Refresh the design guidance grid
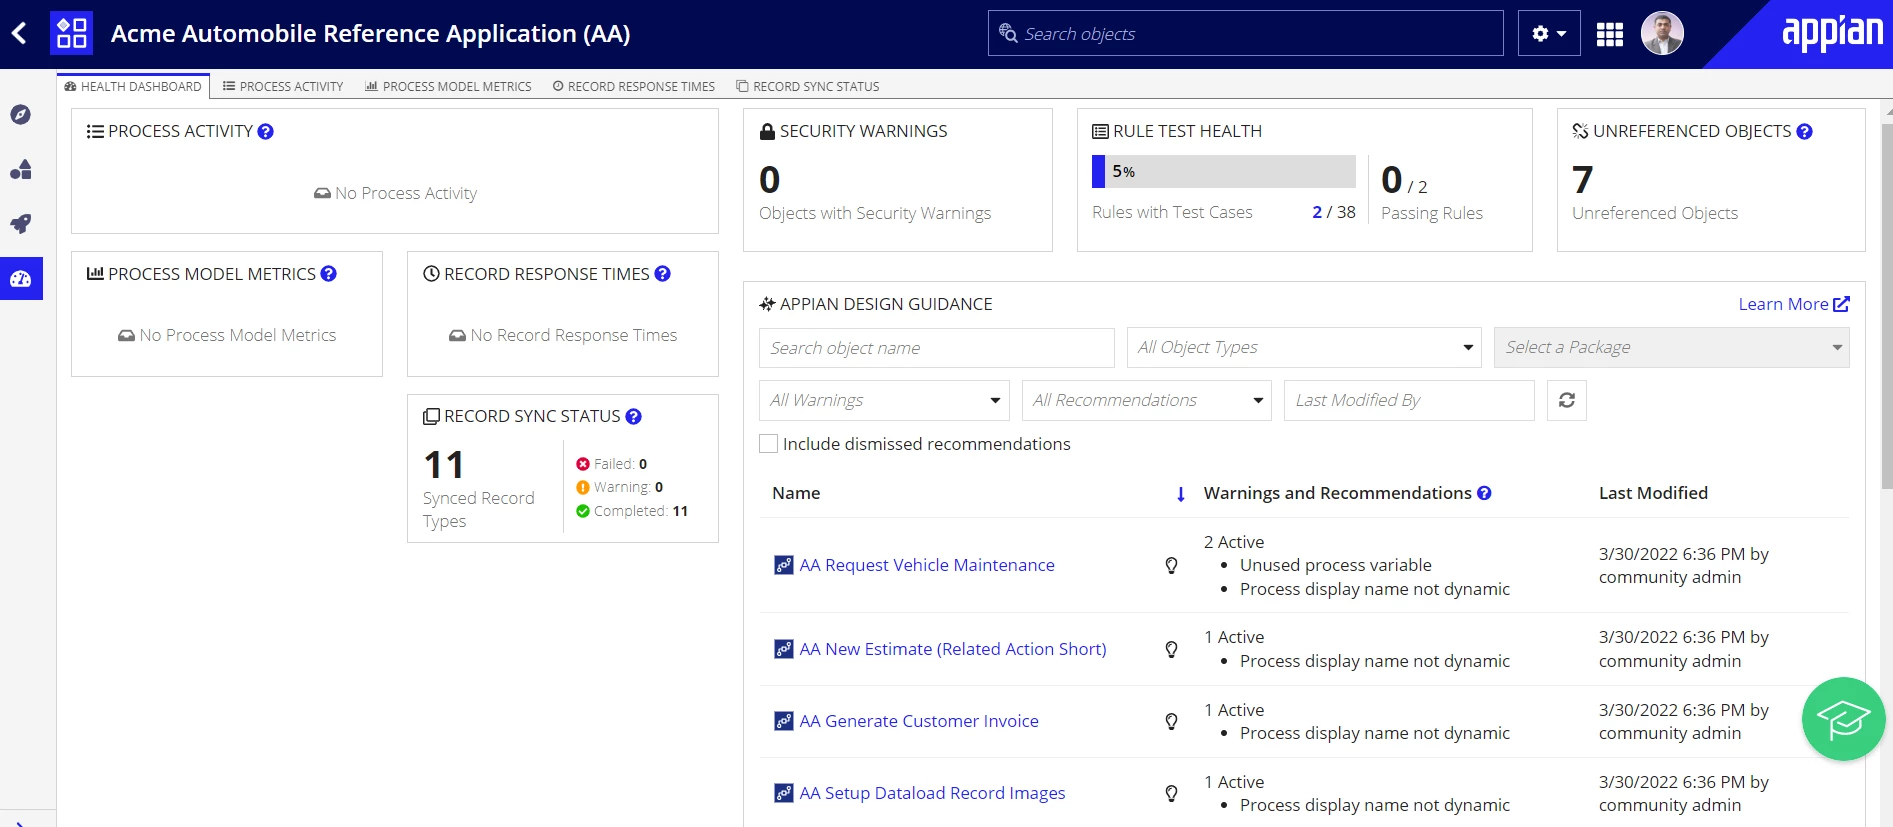The image size is (1893, 827). (1567, 400)
